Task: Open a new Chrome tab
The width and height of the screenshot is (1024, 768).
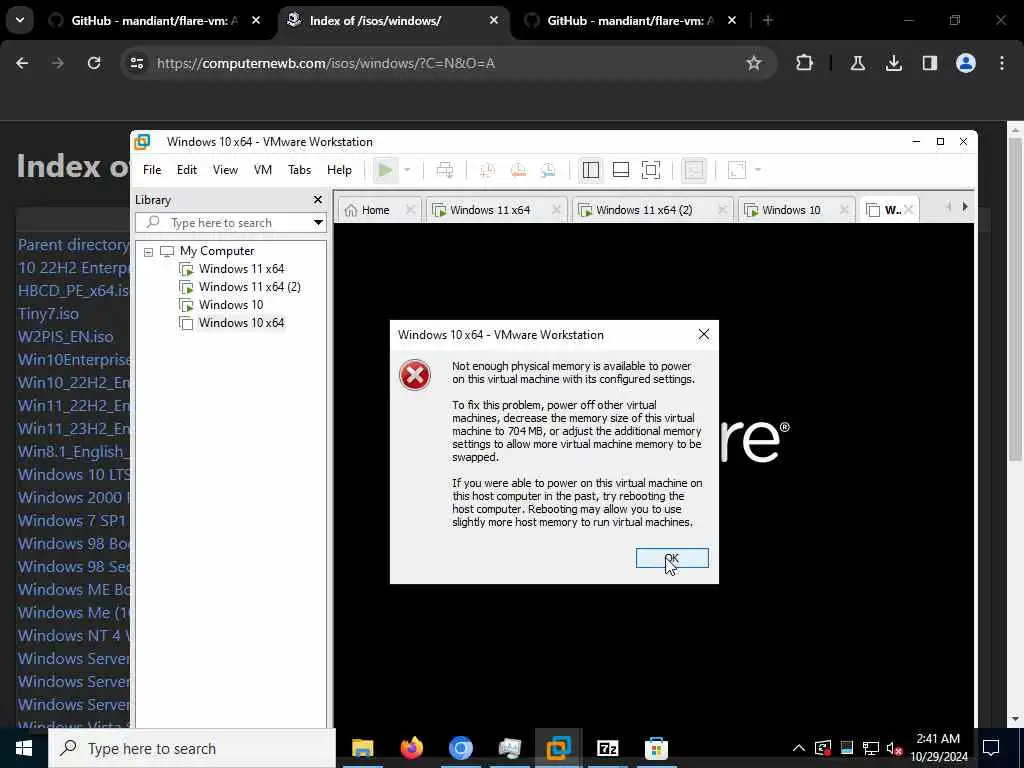Action: (x=768, y=21)
